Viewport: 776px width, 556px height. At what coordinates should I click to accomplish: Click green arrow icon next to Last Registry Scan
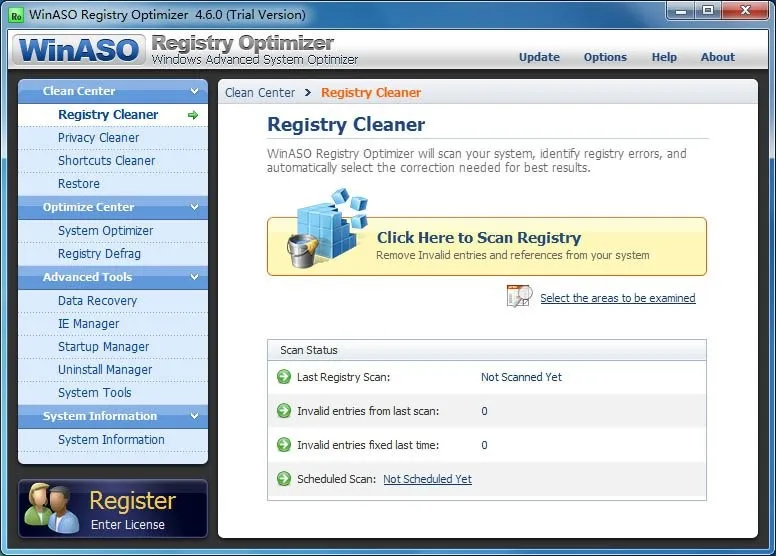pos(284,377)
